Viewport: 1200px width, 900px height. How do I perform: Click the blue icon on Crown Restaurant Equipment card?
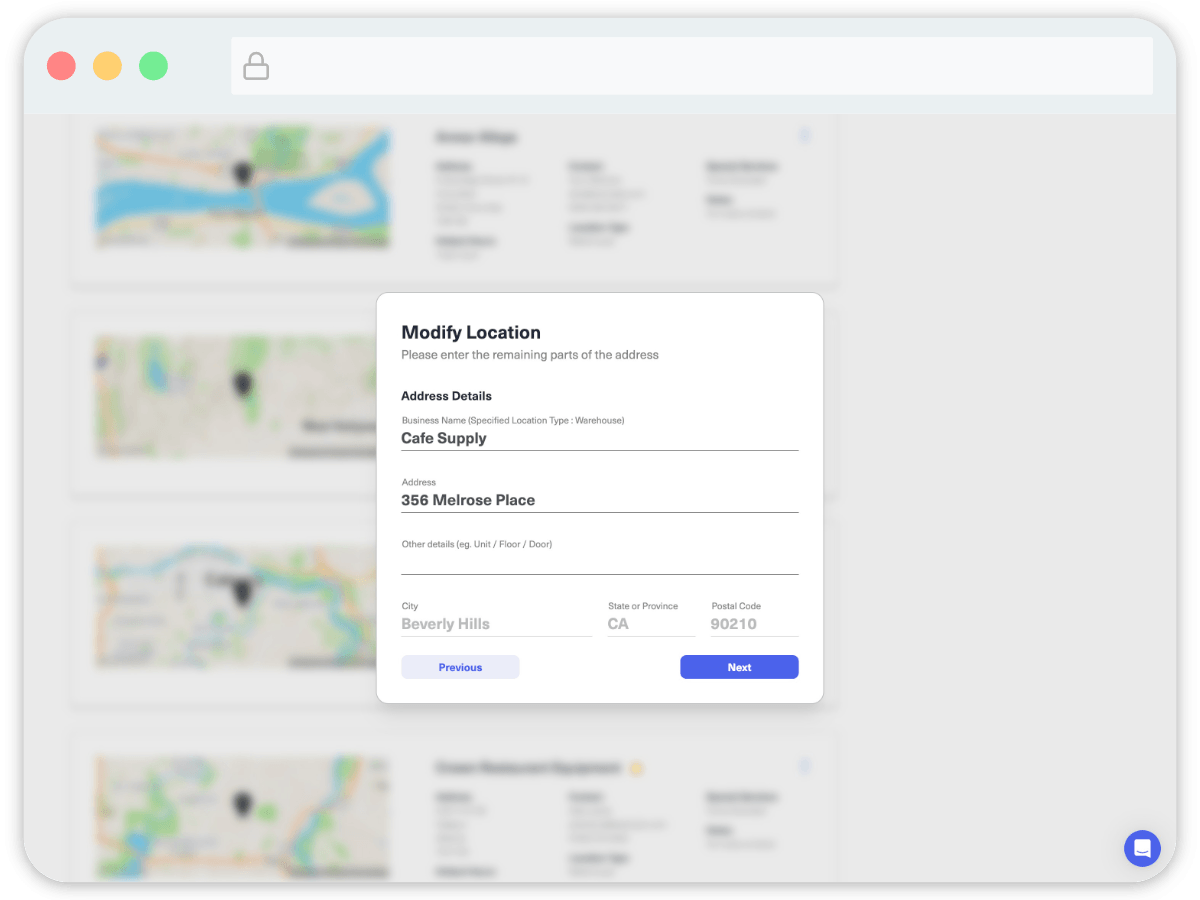(x=805, y=766)
